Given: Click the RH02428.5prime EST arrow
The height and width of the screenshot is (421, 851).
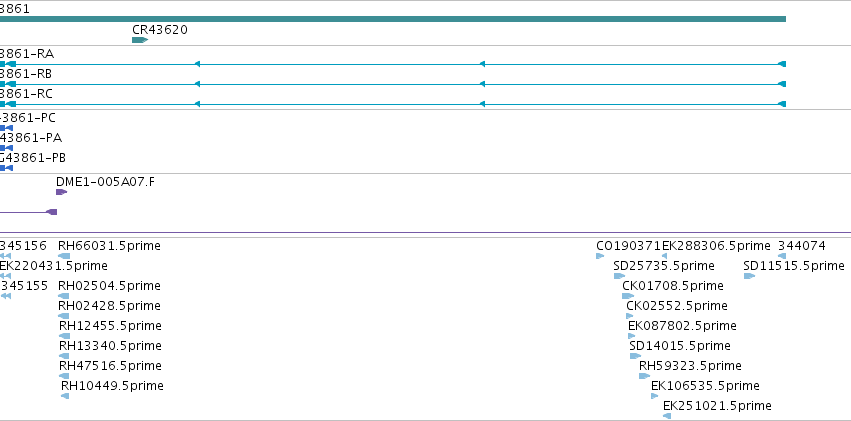Looking at the screenshot, I should pyautogui.click(x=63, y=316).
